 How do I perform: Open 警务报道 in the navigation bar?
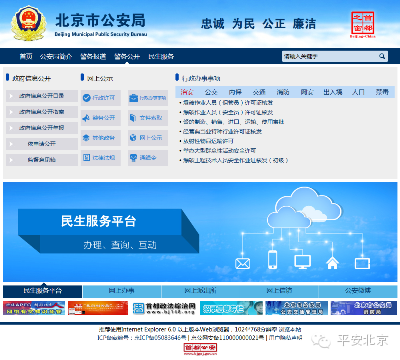93,56
